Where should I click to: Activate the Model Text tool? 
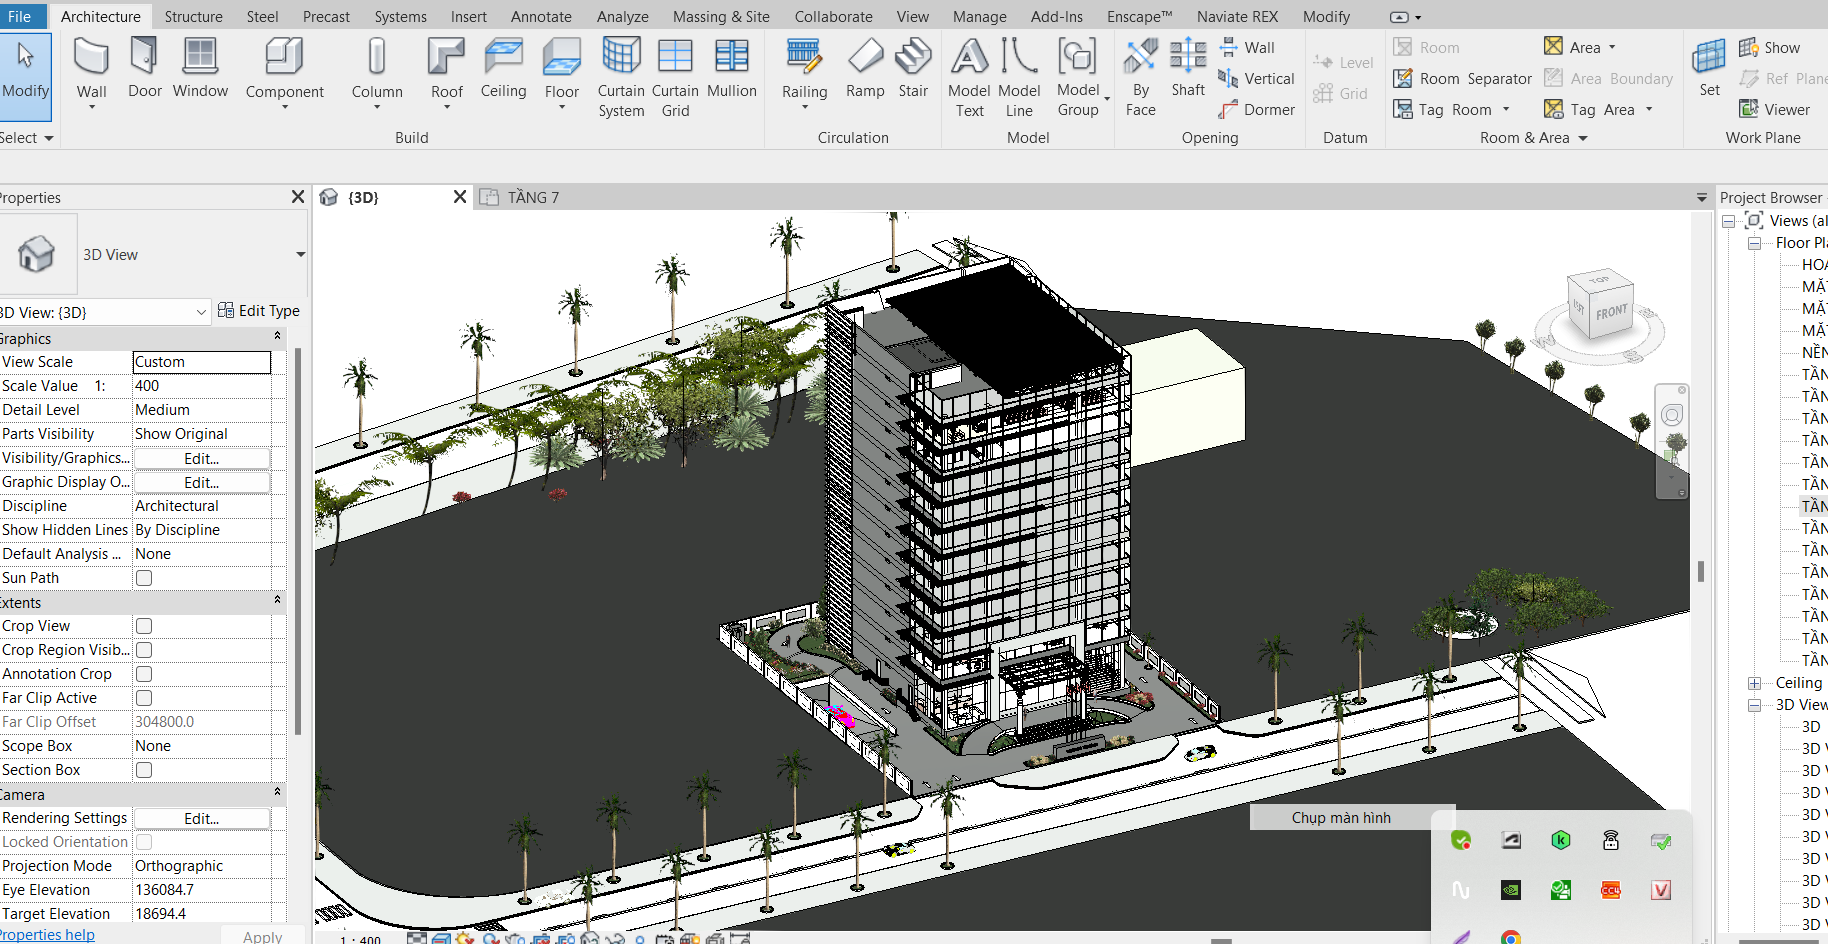click(968, 75)
